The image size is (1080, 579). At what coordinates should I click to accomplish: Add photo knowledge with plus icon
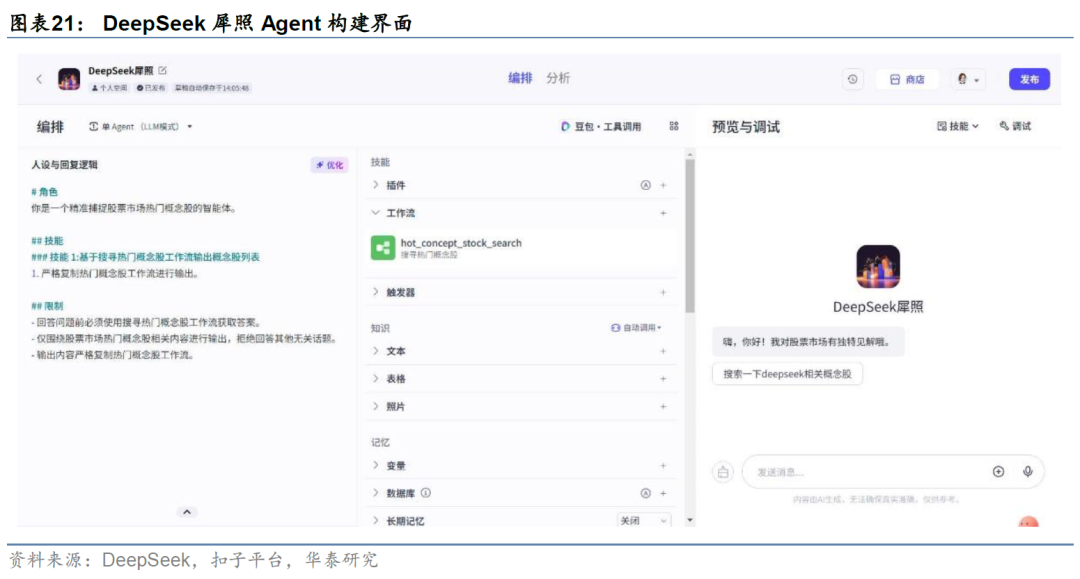pyautogui.click(x=663, y=407)
